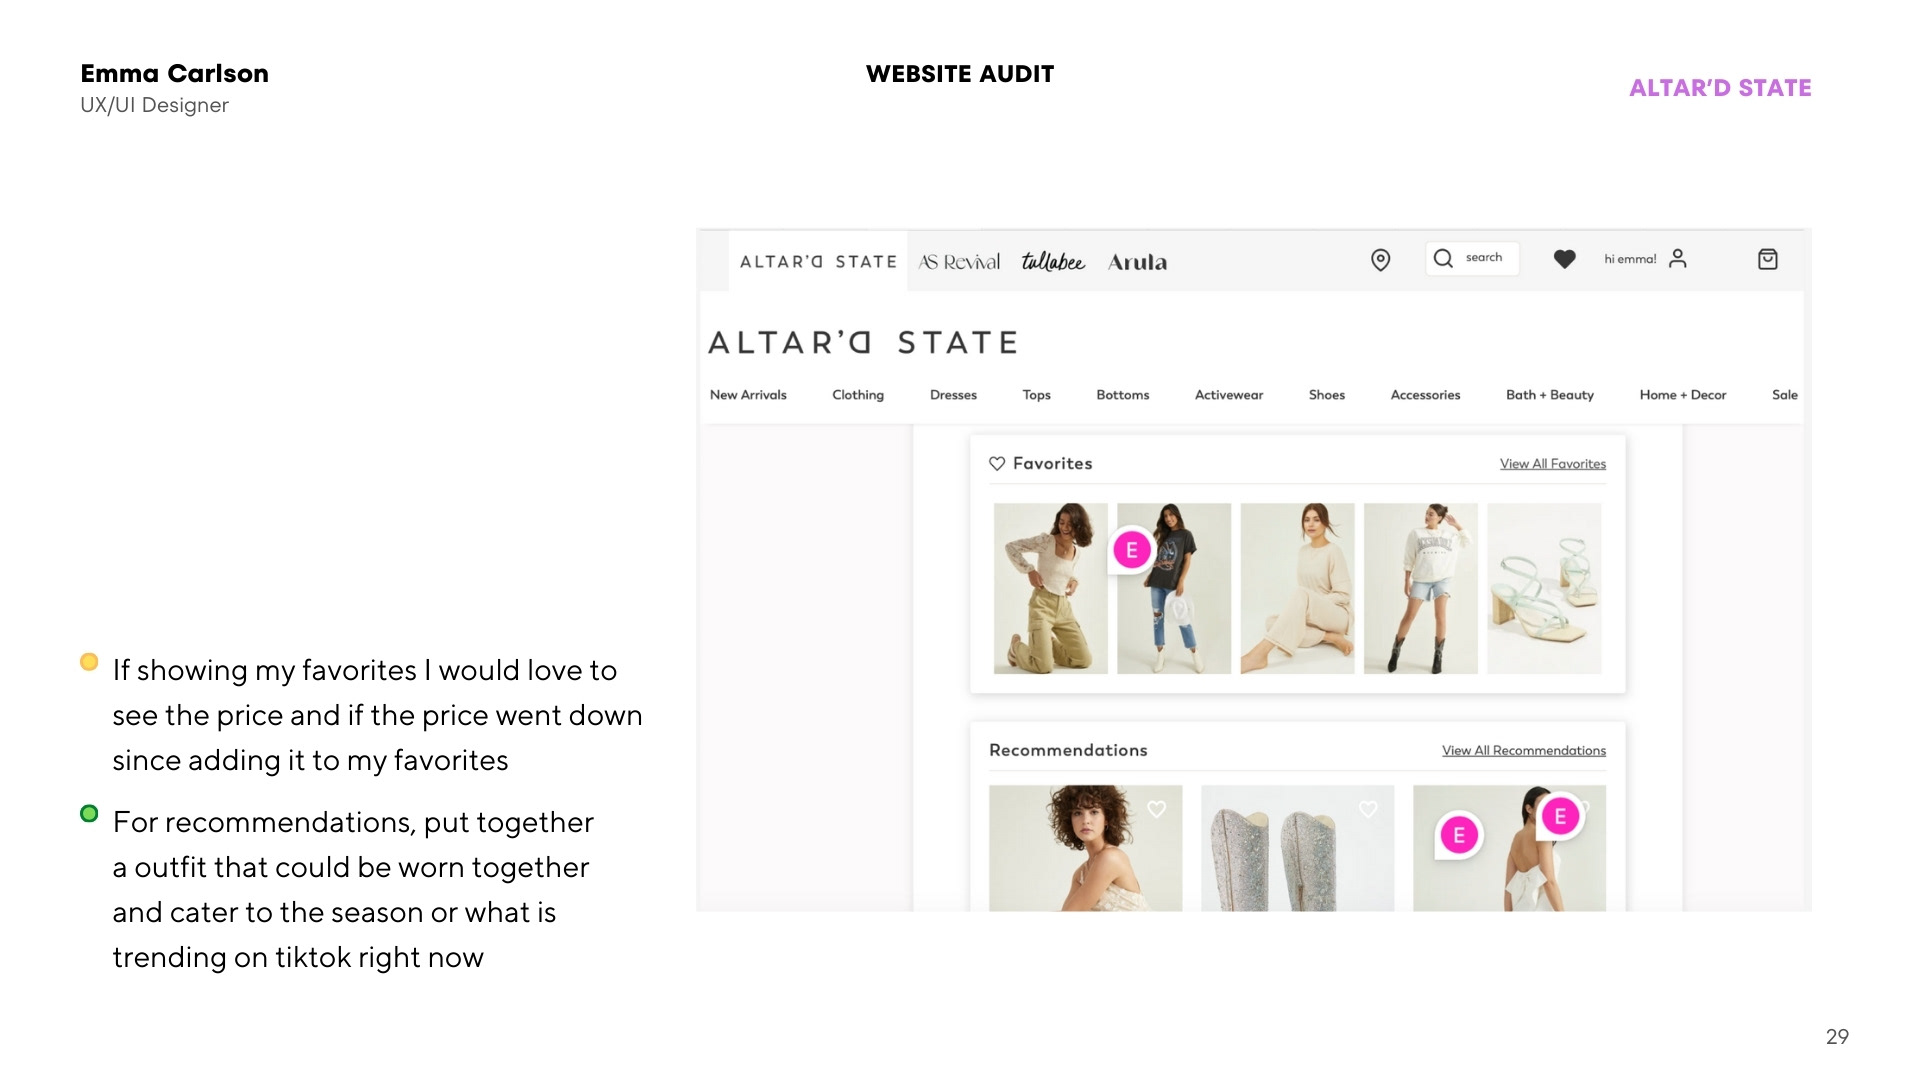Open the user account profile icon
This screenshot has width=1920, height=1080.
[1678, 259]
